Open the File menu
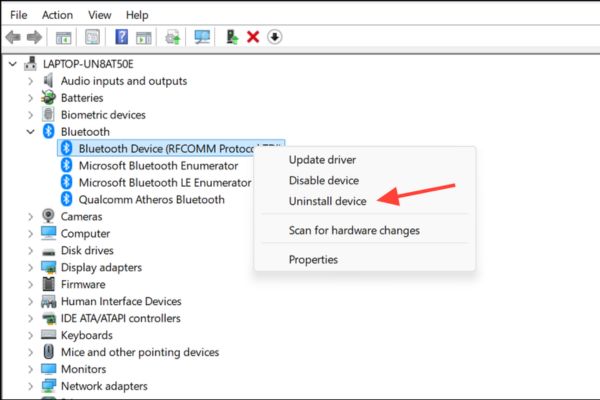600x400 pixels. click(x=18, y=15)
